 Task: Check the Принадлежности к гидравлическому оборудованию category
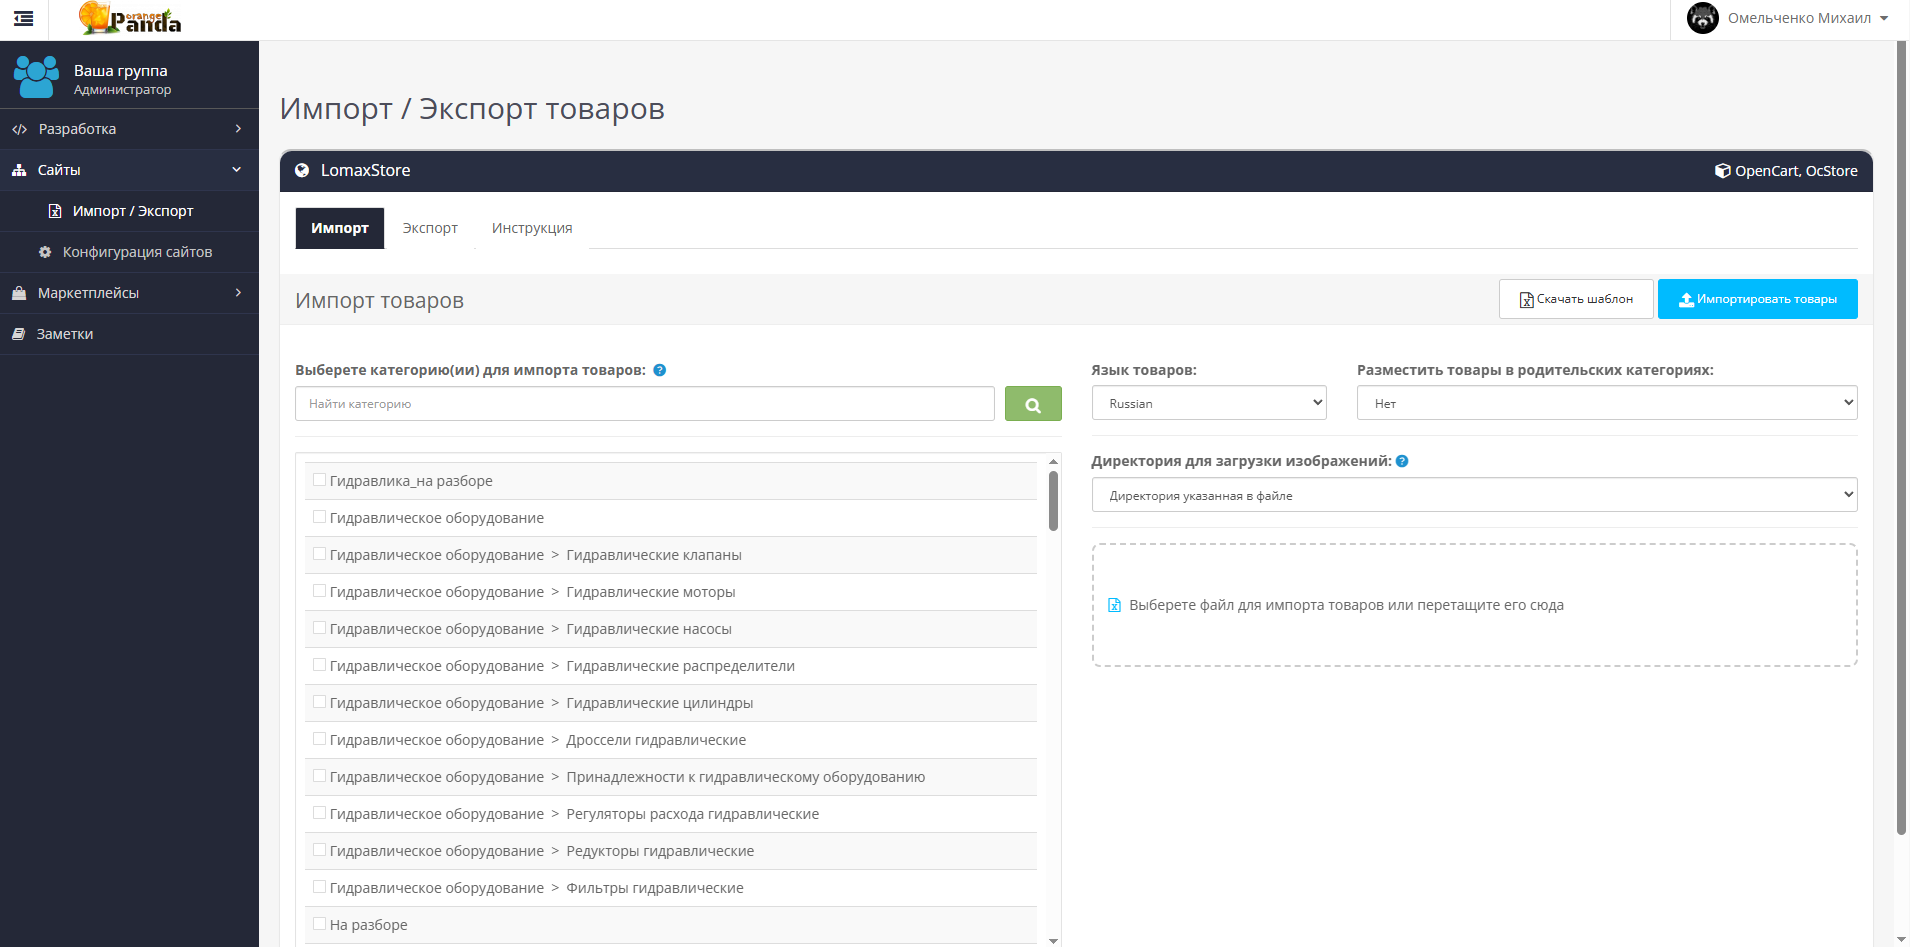pyautogui.click(x=320, y=776)
